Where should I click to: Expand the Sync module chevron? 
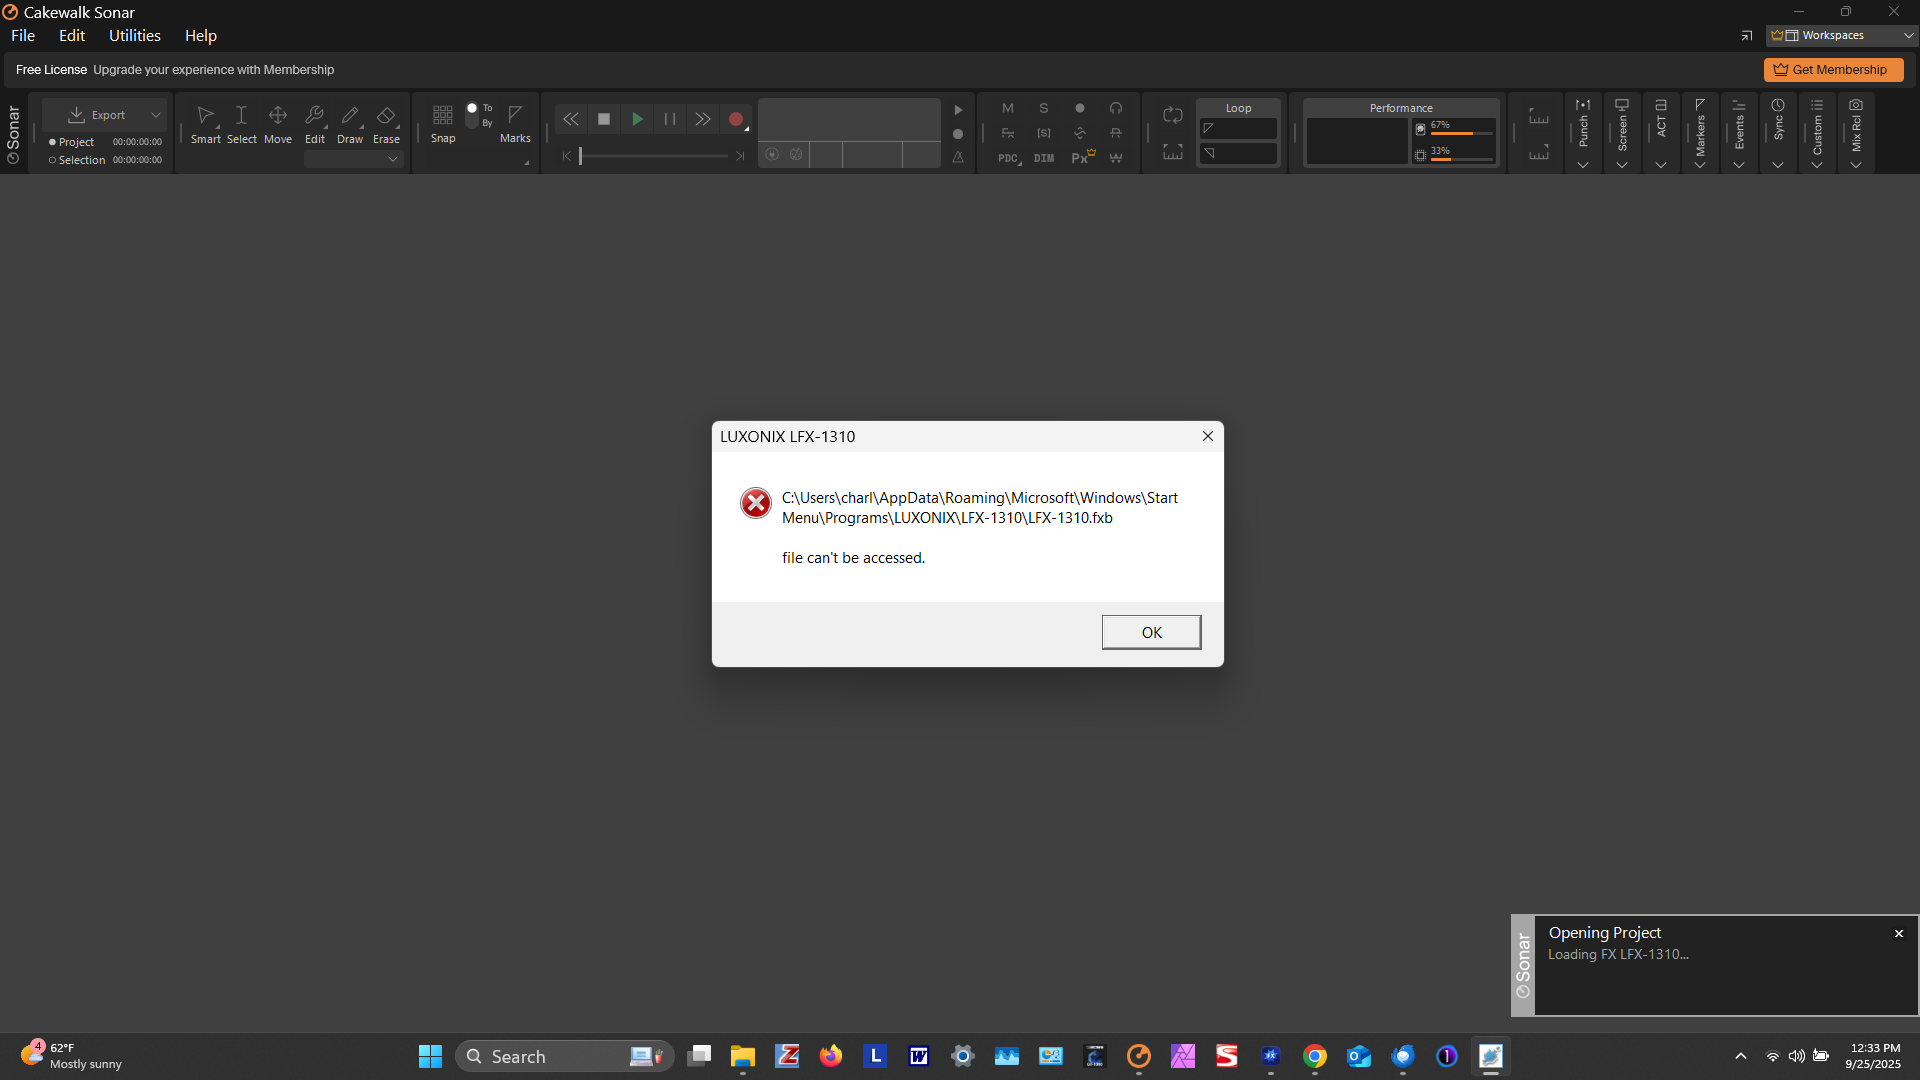coord(1778,165)
